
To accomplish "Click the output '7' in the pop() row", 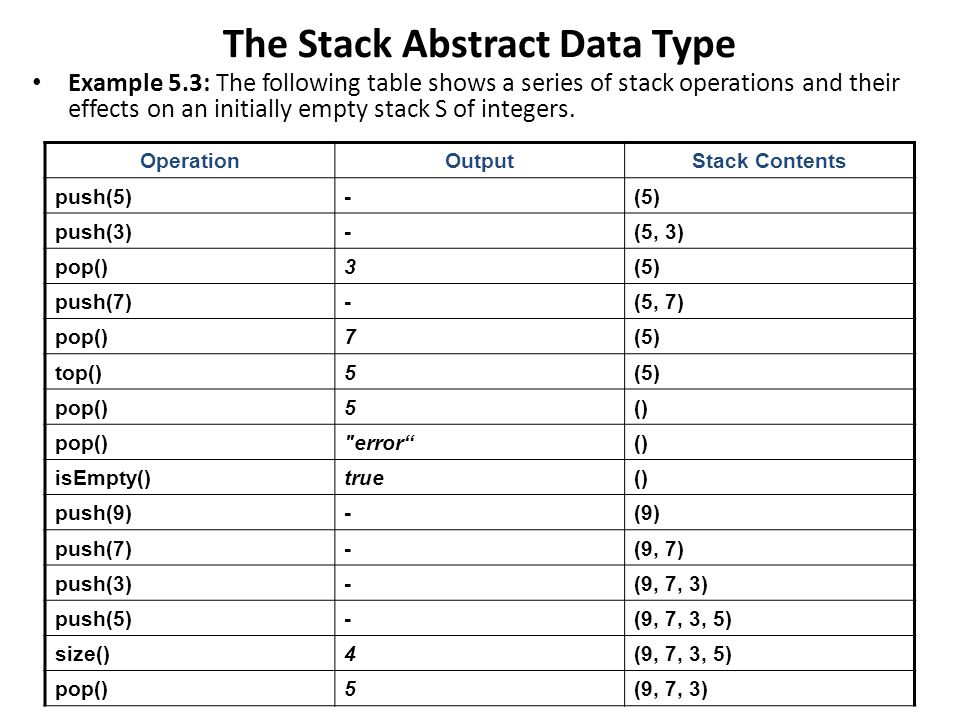I will [x=479, y=337].
